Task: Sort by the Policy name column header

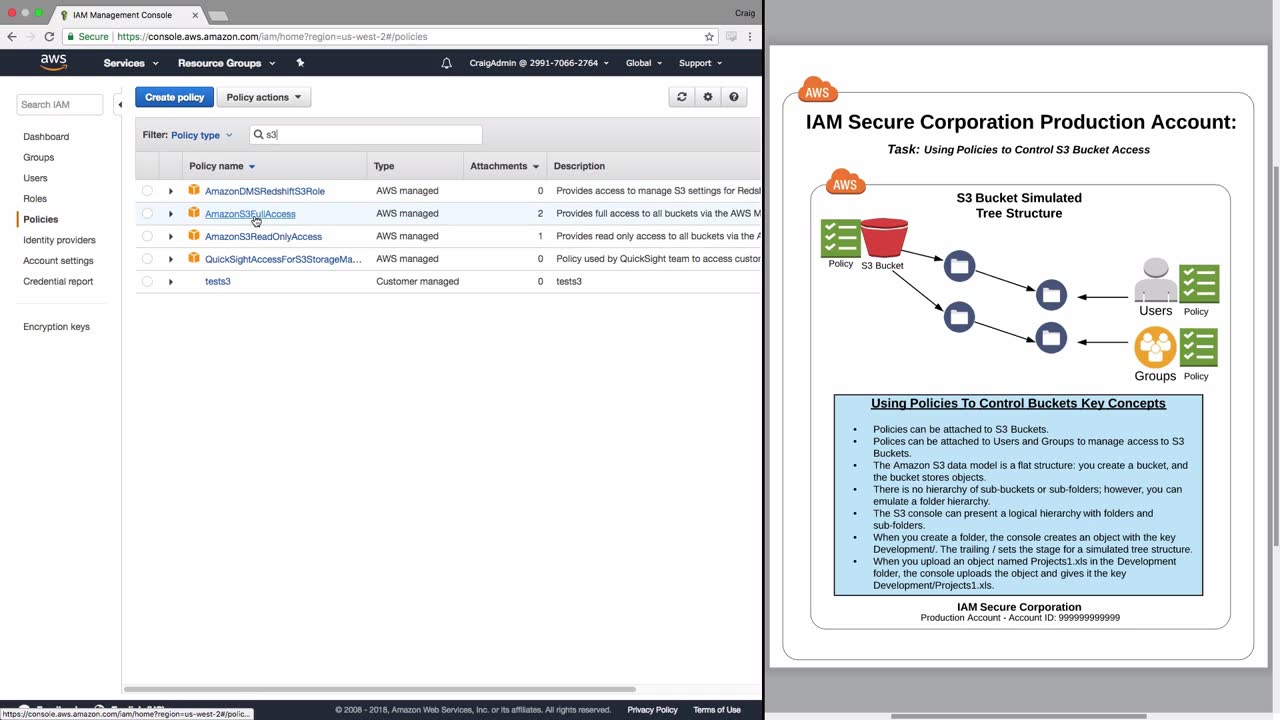Action: click(x=222, y=166)
